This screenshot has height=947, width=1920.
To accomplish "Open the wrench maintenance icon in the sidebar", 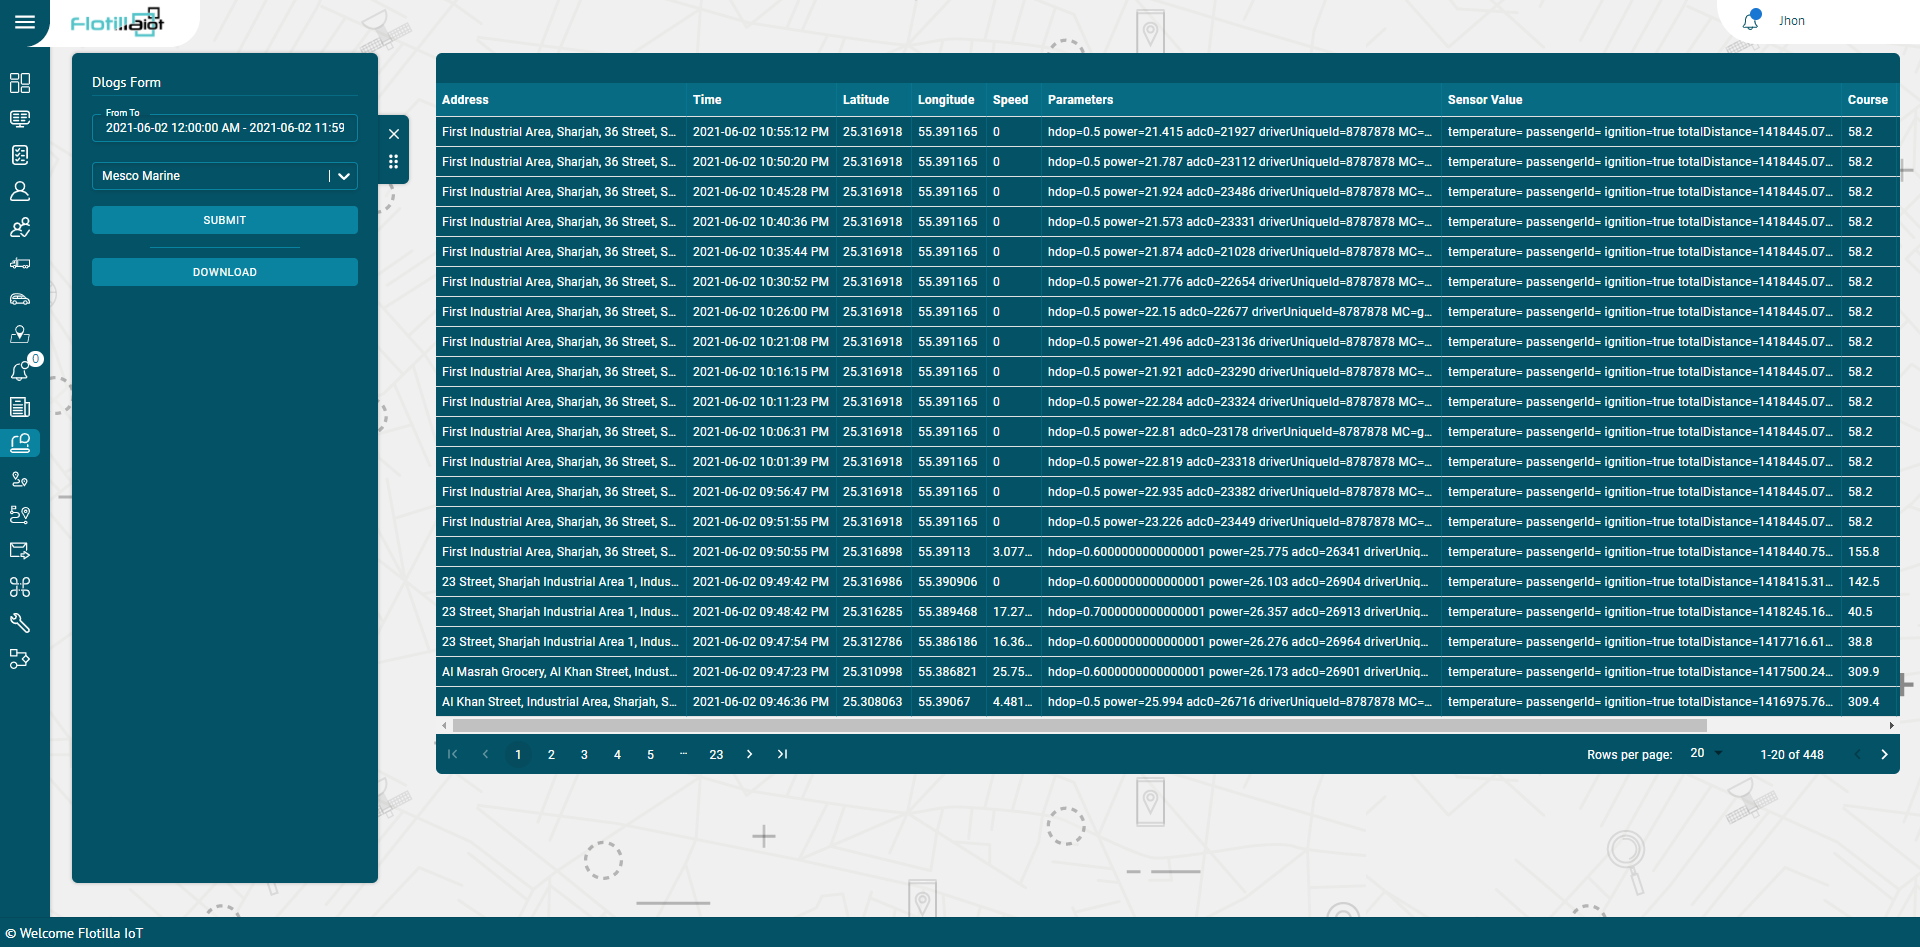I will click(x=20, y=623).
